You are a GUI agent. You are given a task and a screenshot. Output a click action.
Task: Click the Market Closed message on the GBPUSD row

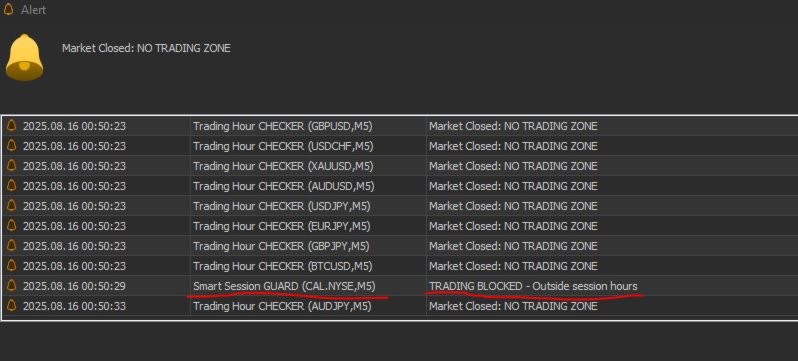pos(513,126)
